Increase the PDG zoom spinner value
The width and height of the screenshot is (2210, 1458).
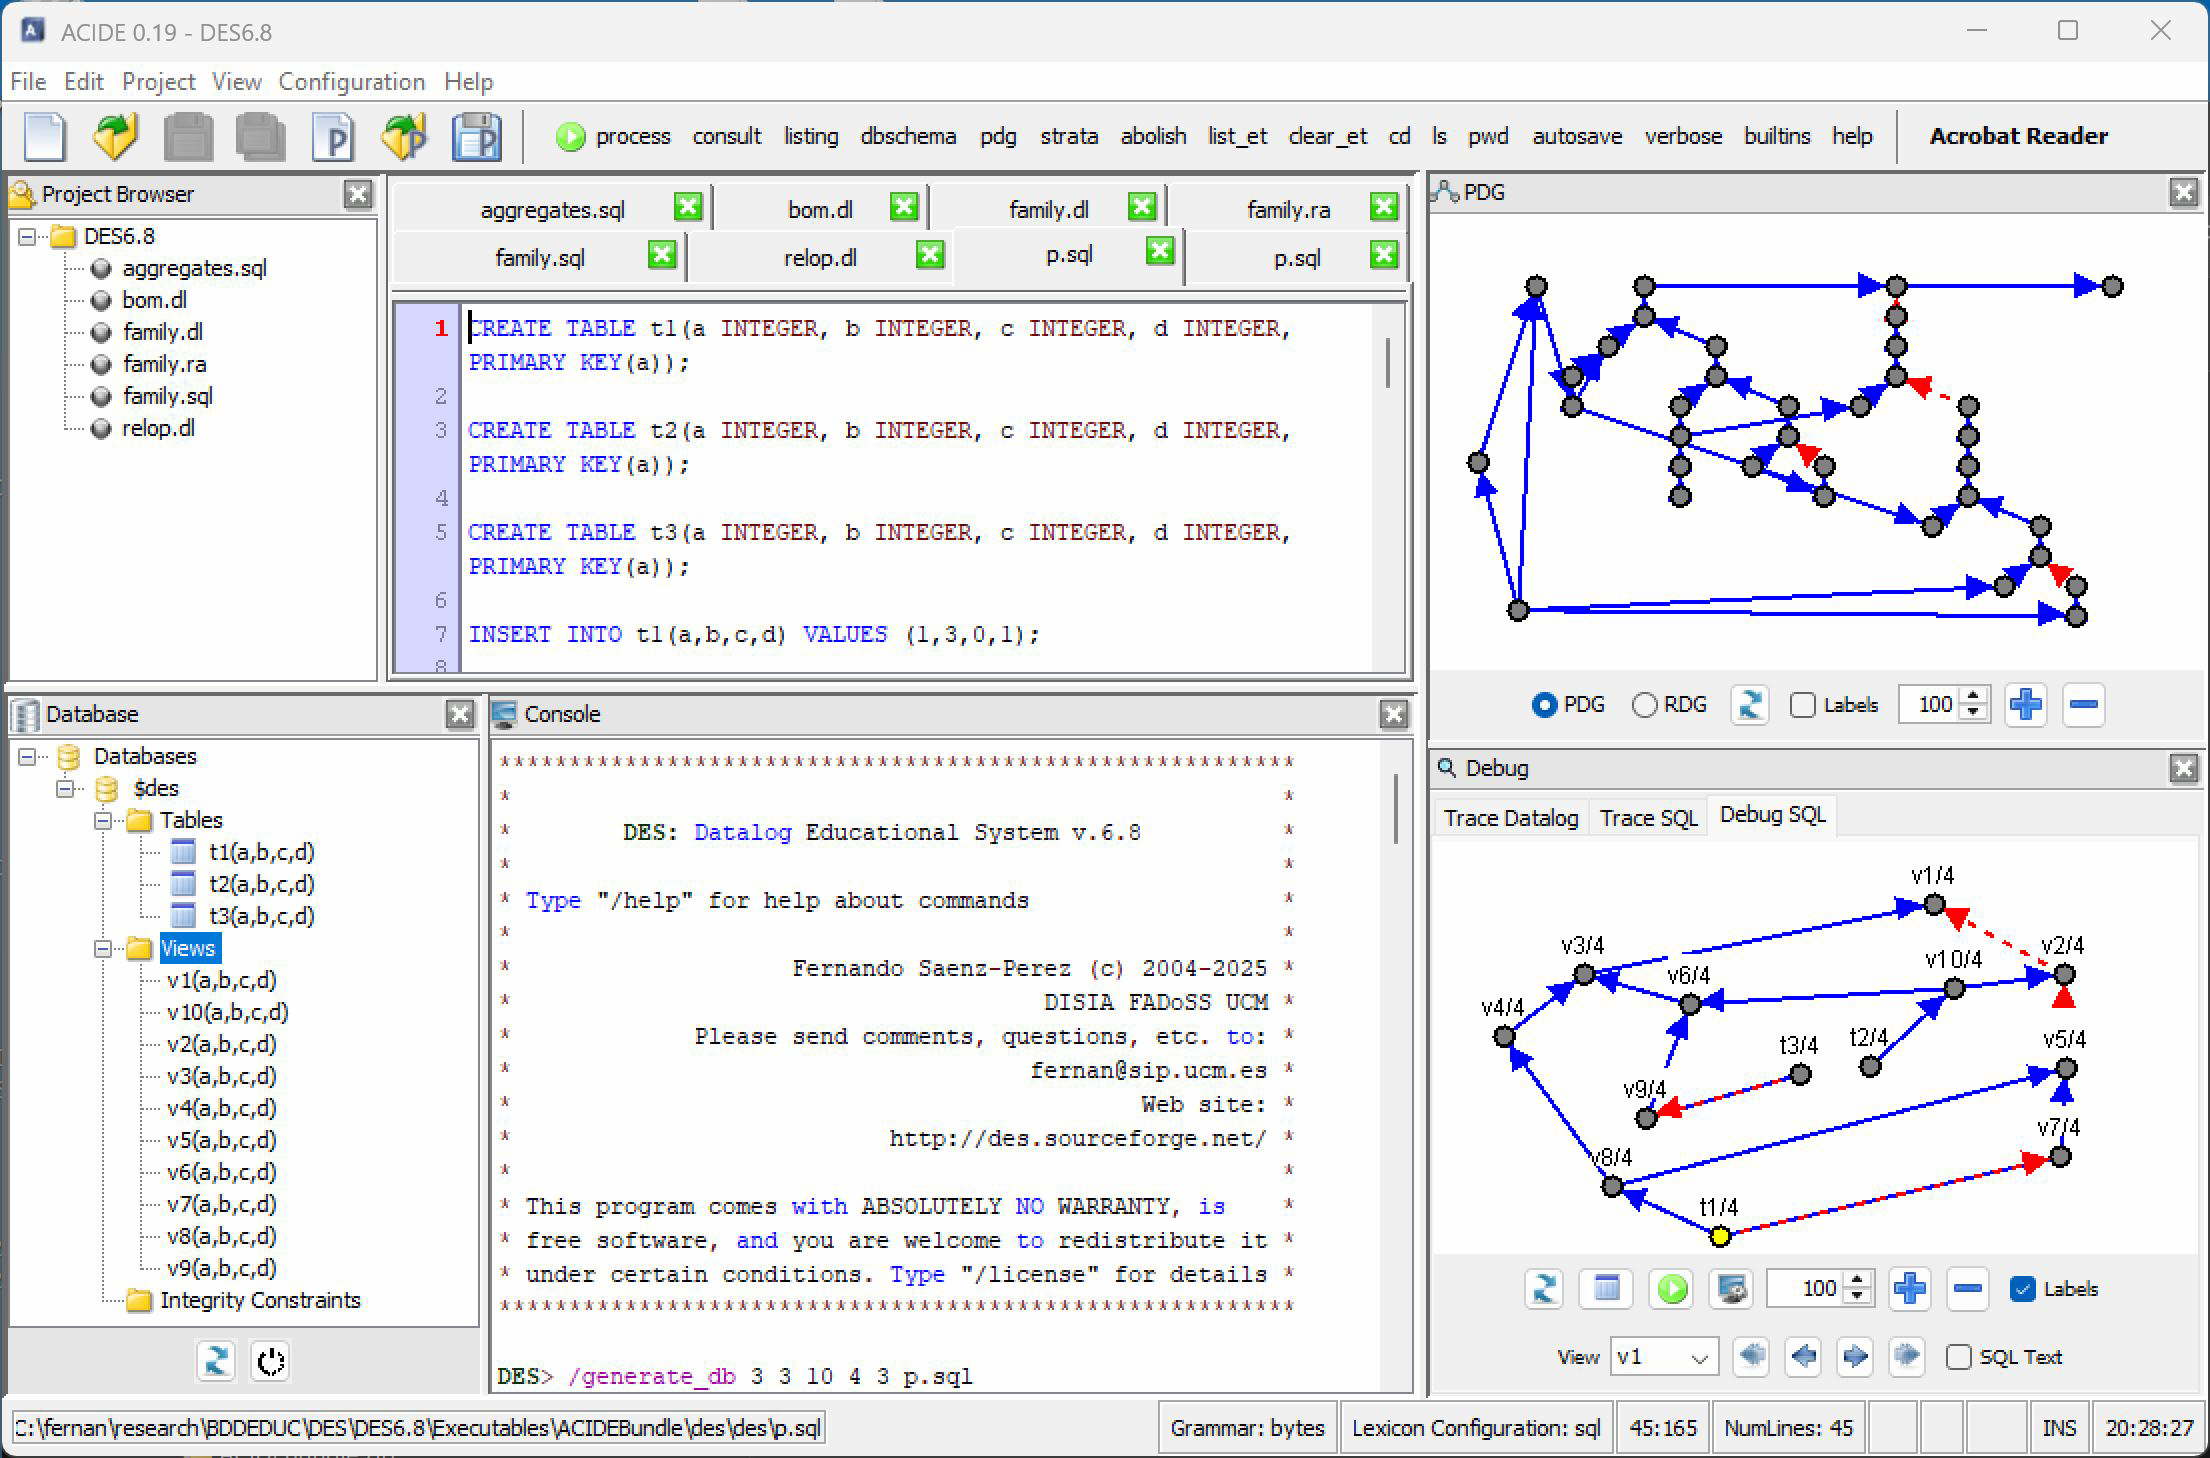[1973, 696]
